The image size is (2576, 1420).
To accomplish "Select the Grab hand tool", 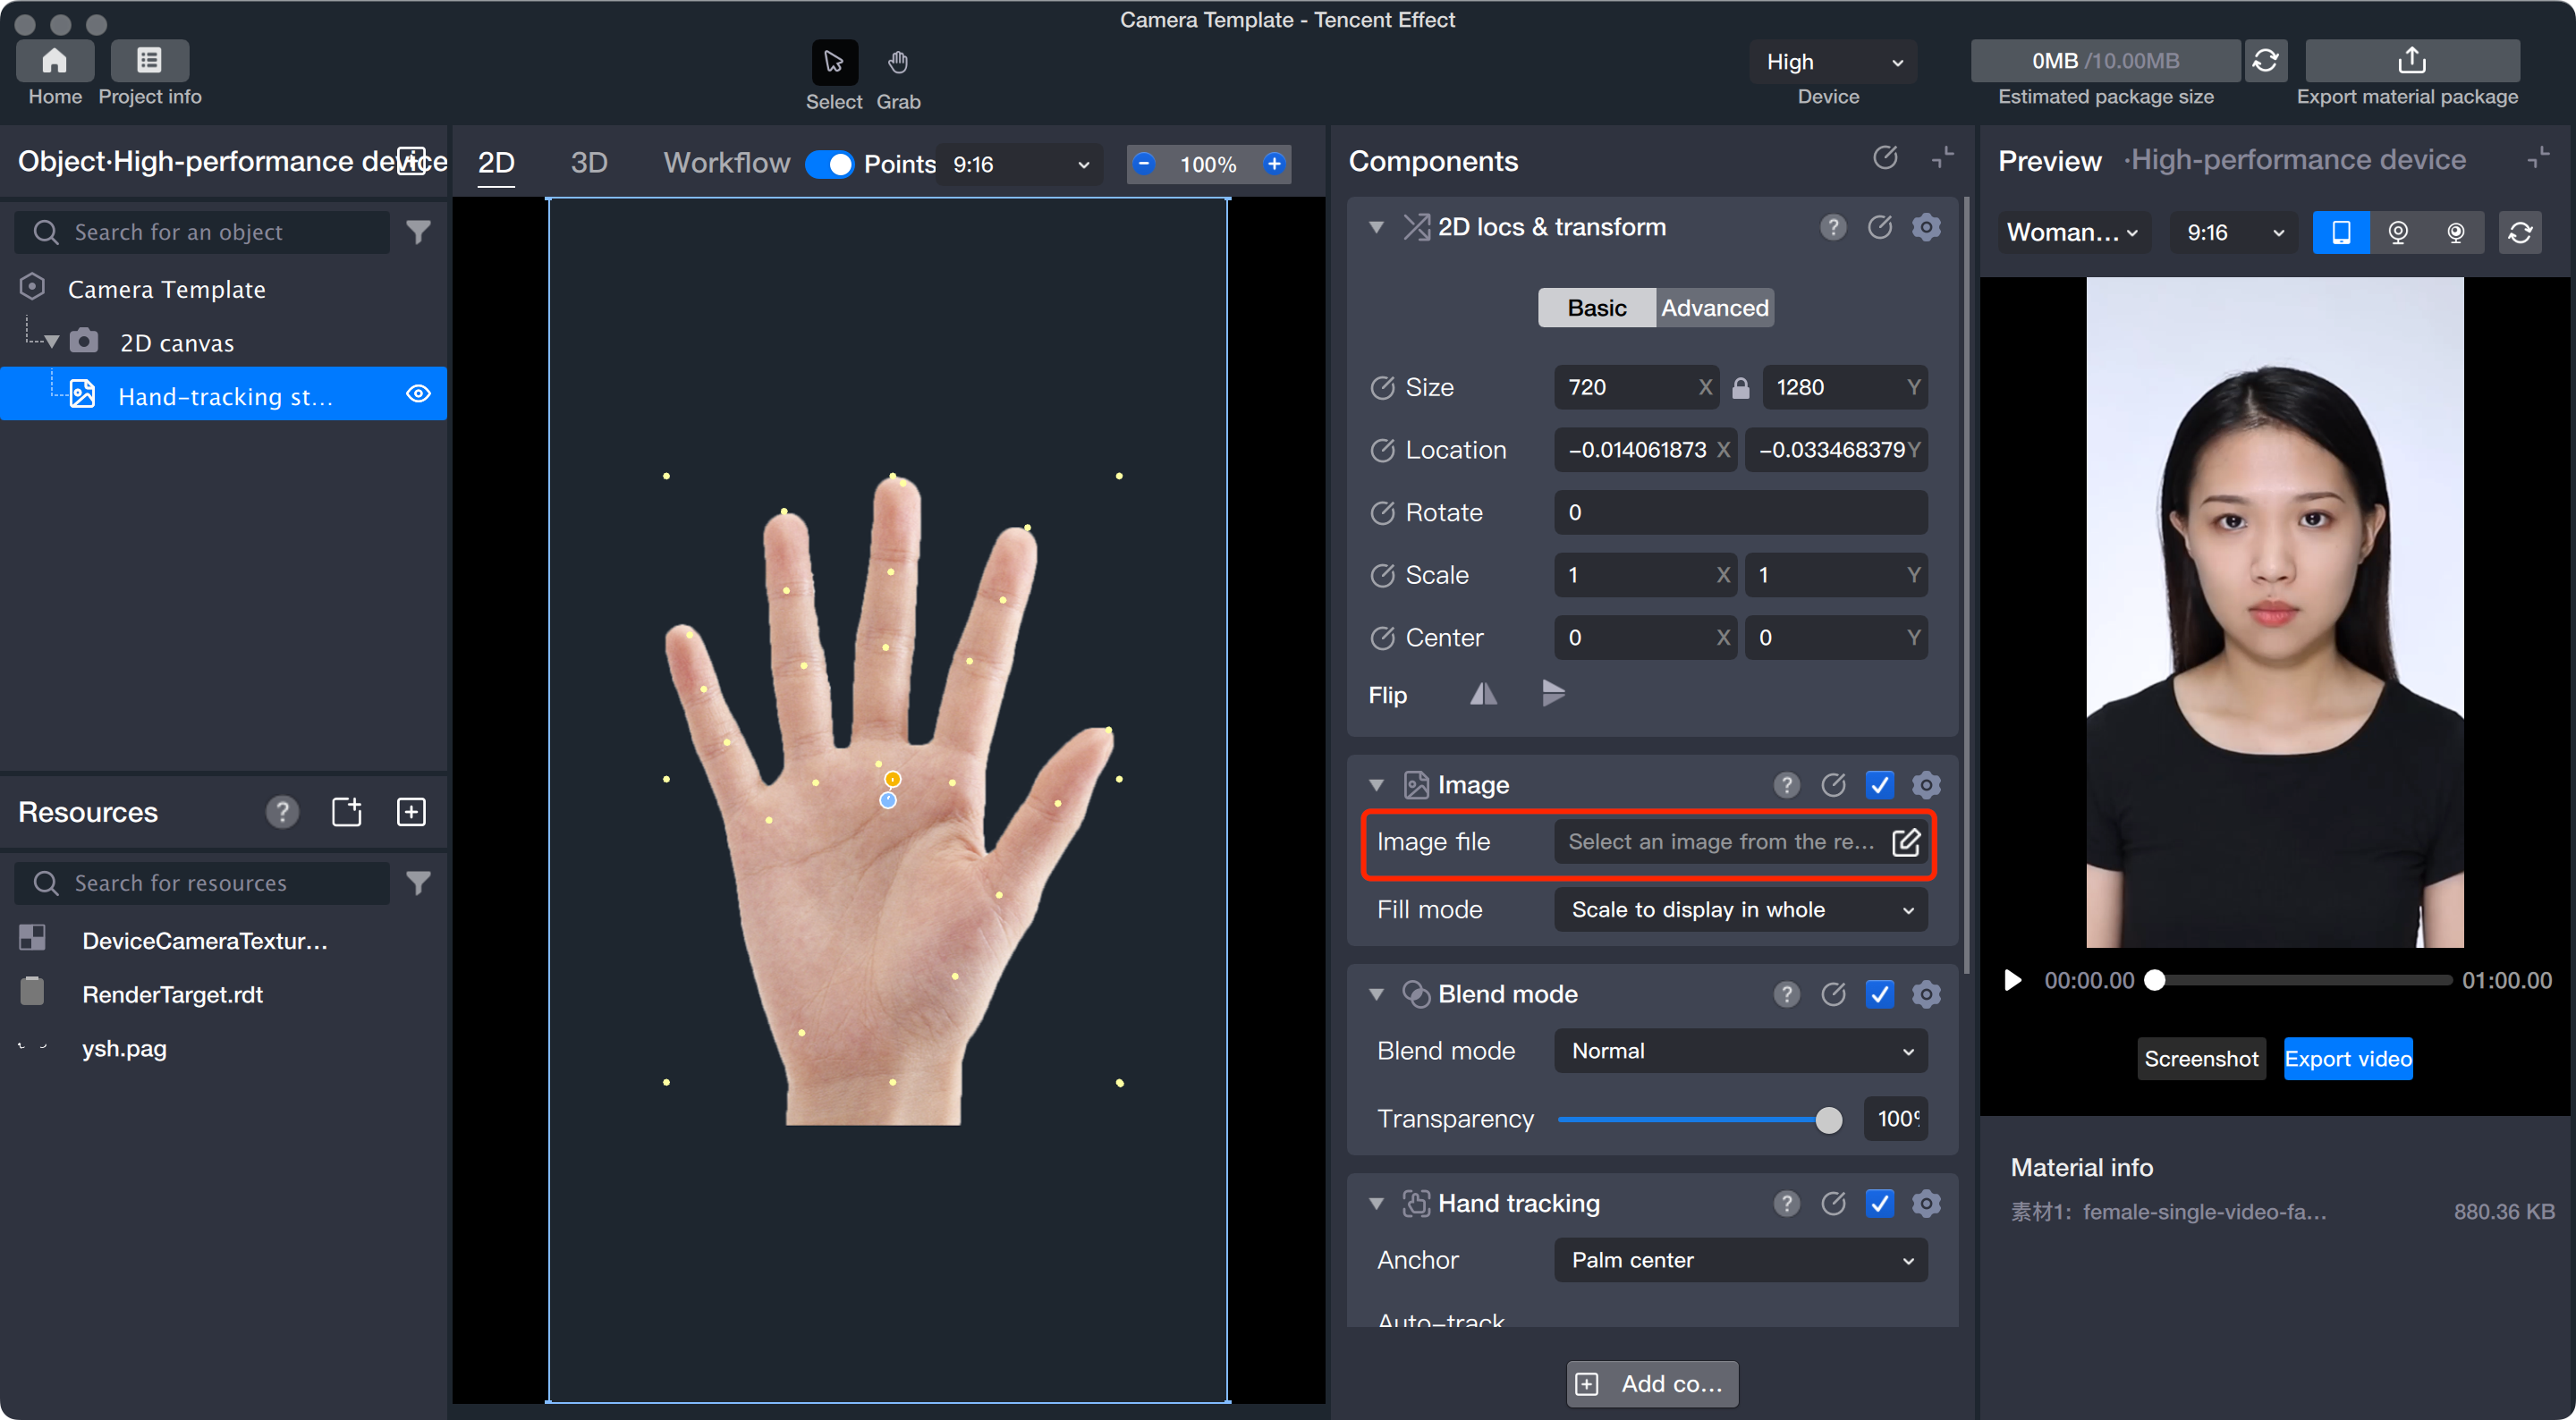I will pyautogui.click(x=897, y=63).
